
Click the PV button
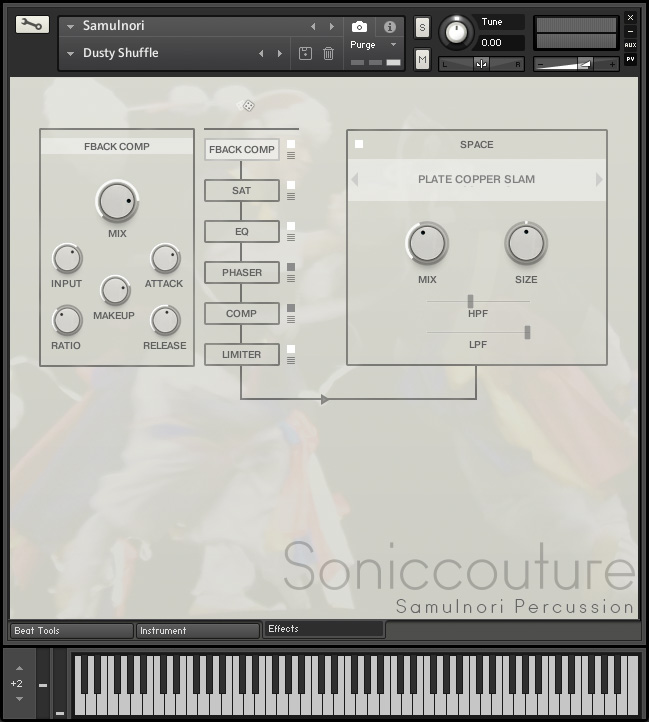[x=631, y=59]
